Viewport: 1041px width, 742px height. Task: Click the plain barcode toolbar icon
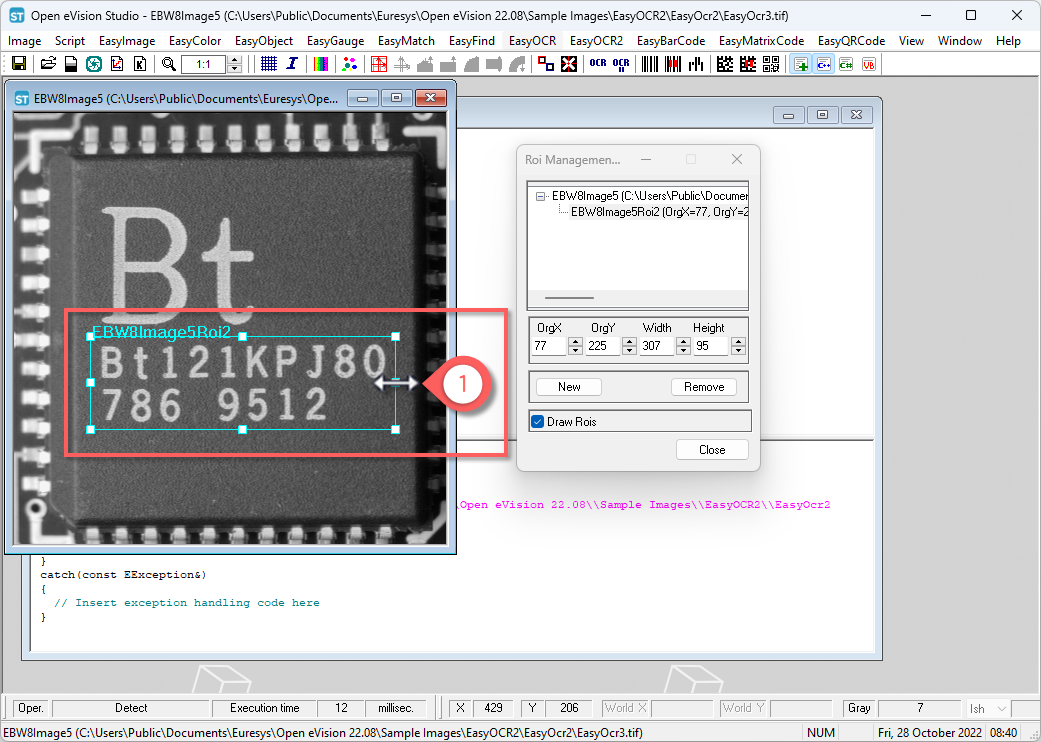(x=649, y=64)
